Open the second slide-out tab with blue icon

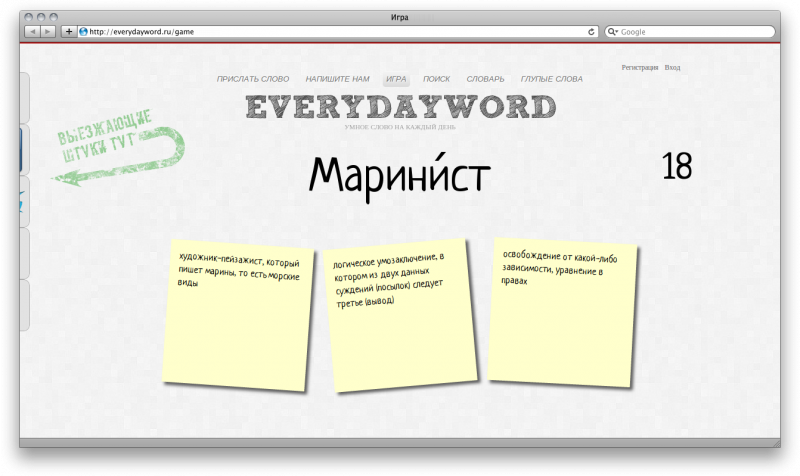pos(23,149)
